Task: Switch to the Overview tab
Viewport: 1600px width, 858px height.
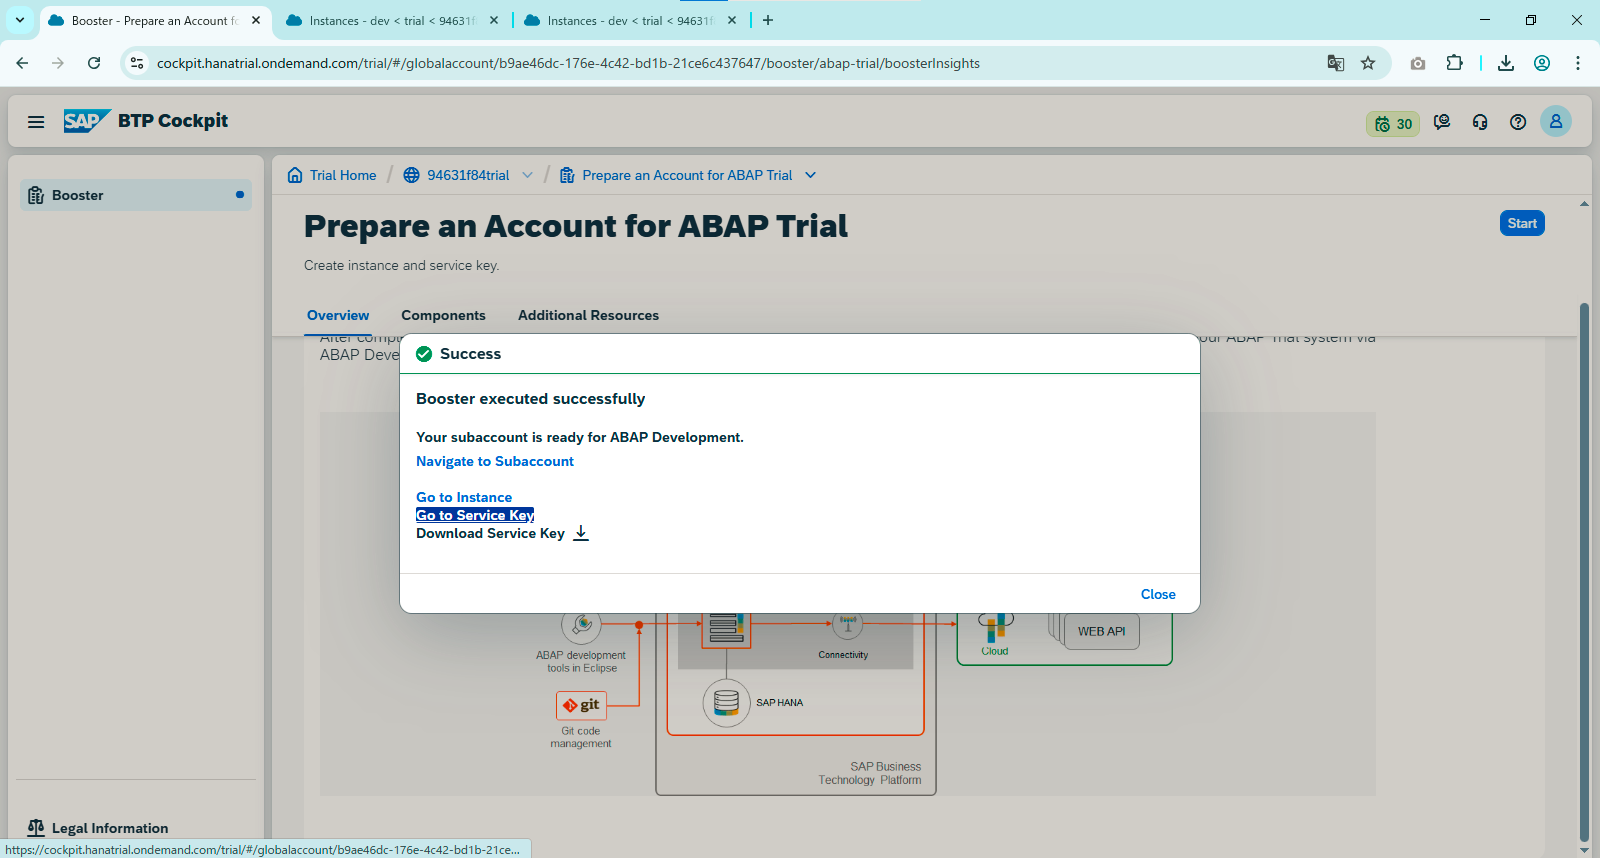Action: [x=338, y=315]
